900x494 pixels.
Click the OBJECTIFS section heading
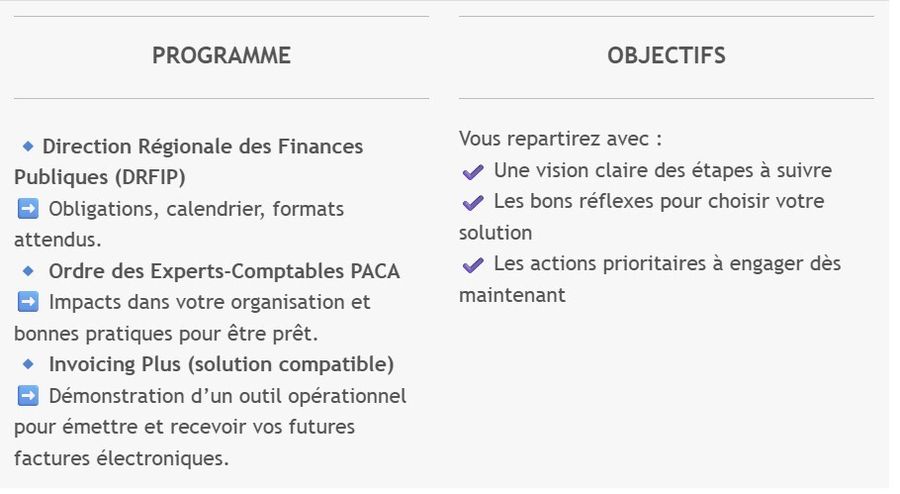[666, 56]
